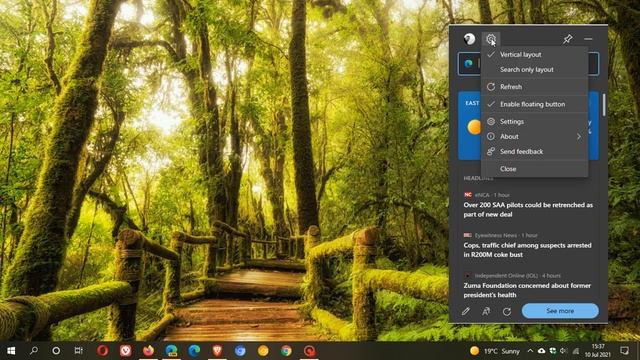
Task: Open Cortana circle on the taskbar
Action: [x=56, y=351]
